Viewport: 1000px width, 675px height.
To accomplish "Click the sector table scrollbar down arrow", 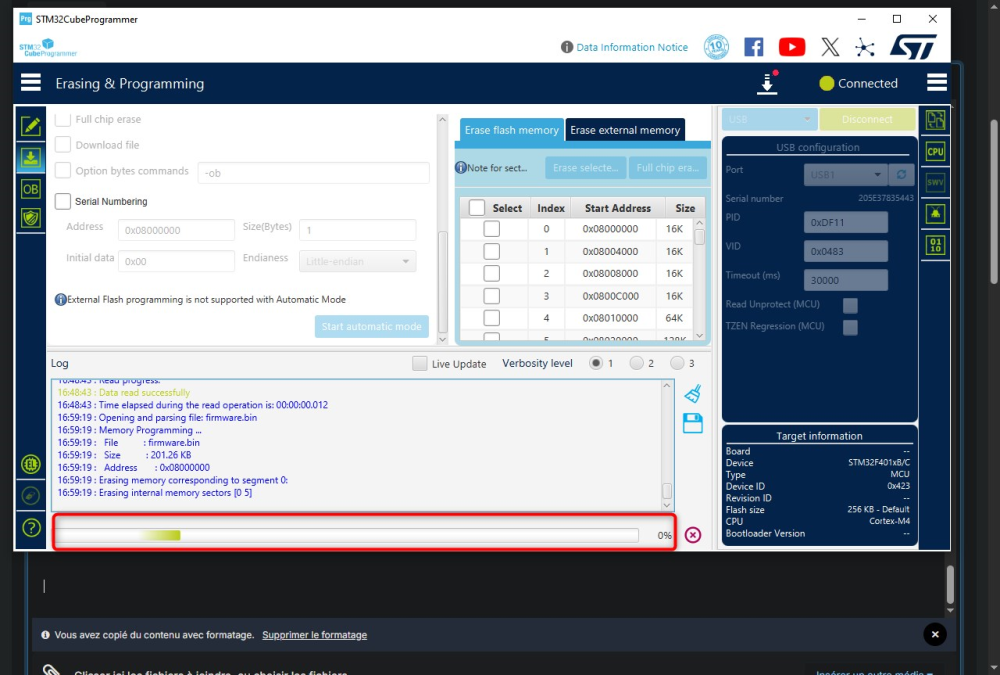I will [700, 336].
